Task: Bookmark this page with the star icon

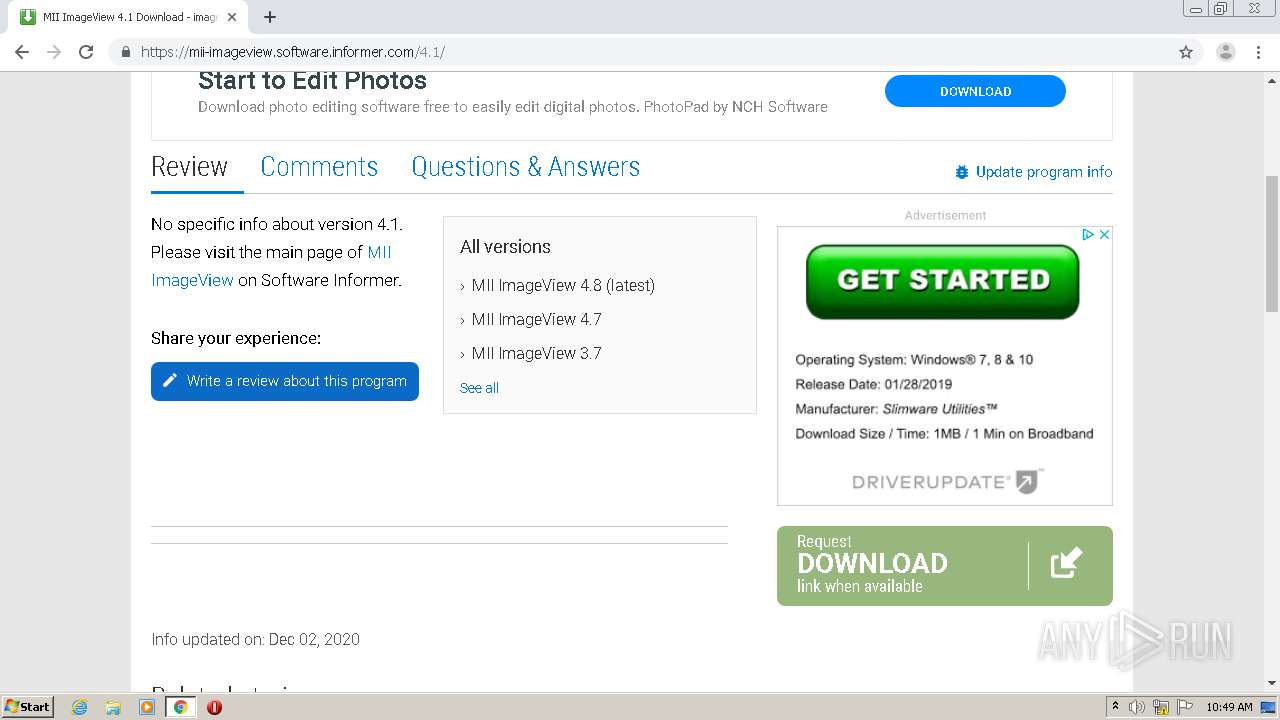Action: (1186, 52)
